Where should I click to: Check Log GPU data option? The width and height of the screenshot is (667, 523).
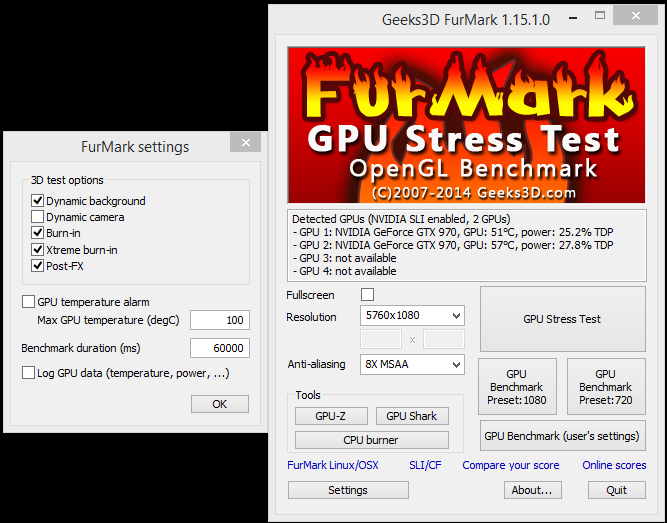click(29, 373)
